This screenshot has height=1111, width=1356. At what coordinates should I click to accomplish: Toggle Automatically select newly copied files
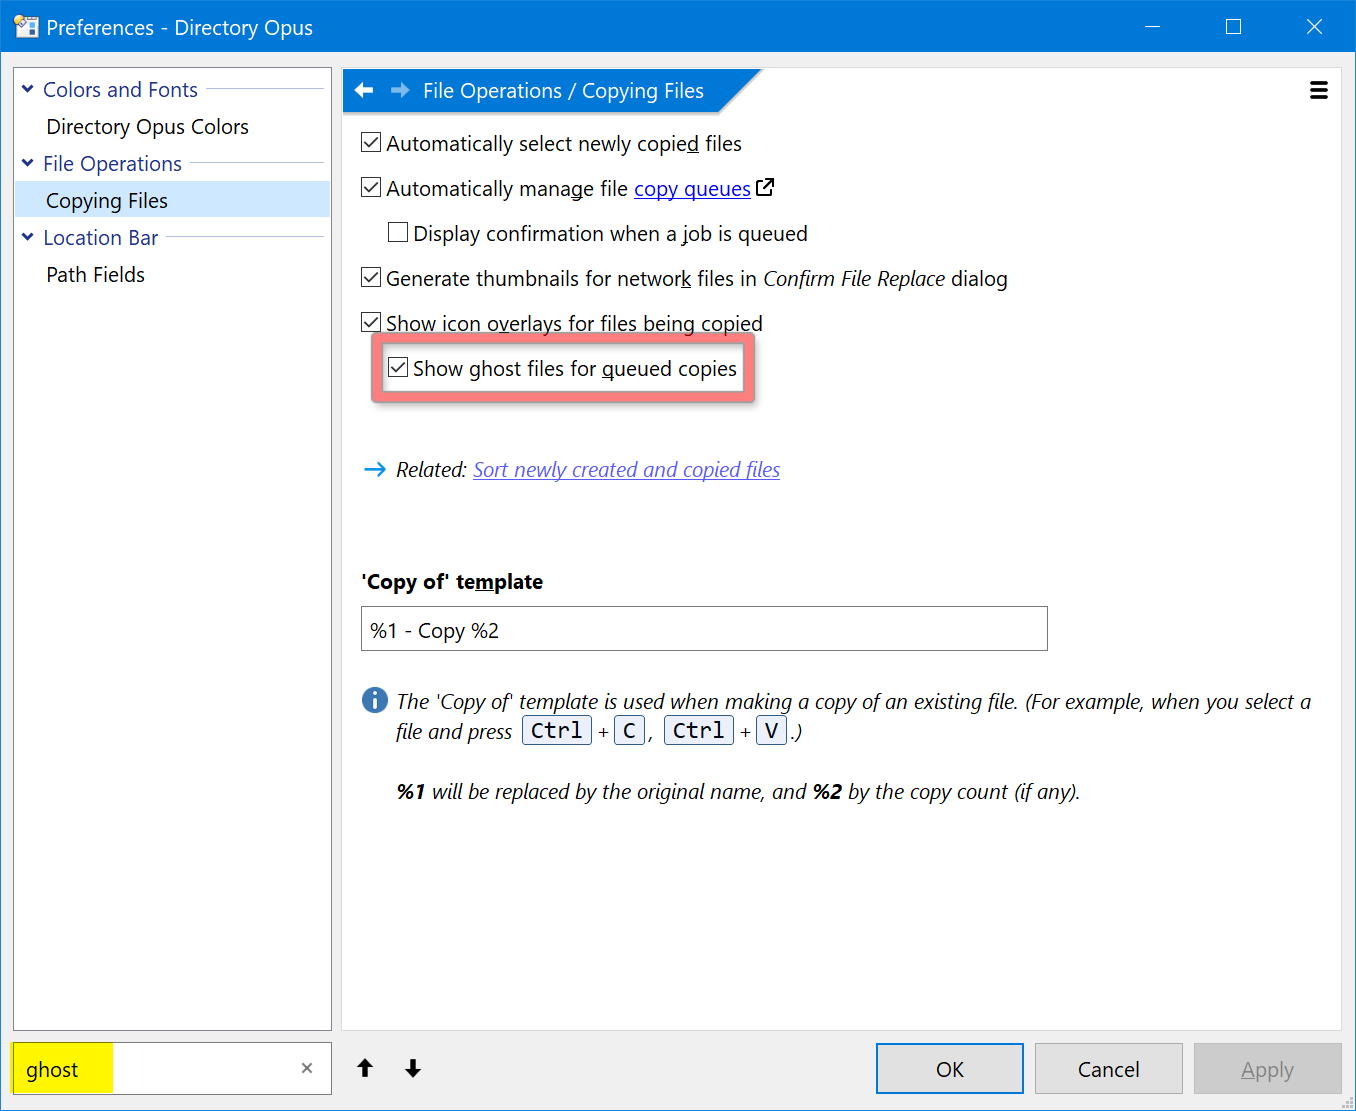pyautogui.click(x=371, y=143)
